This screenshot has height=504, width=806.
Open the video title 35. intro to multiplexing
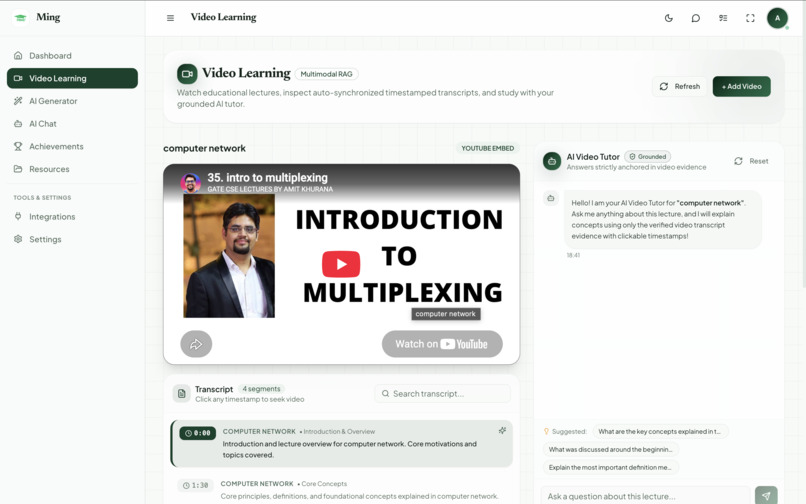(x=267, y=178)
